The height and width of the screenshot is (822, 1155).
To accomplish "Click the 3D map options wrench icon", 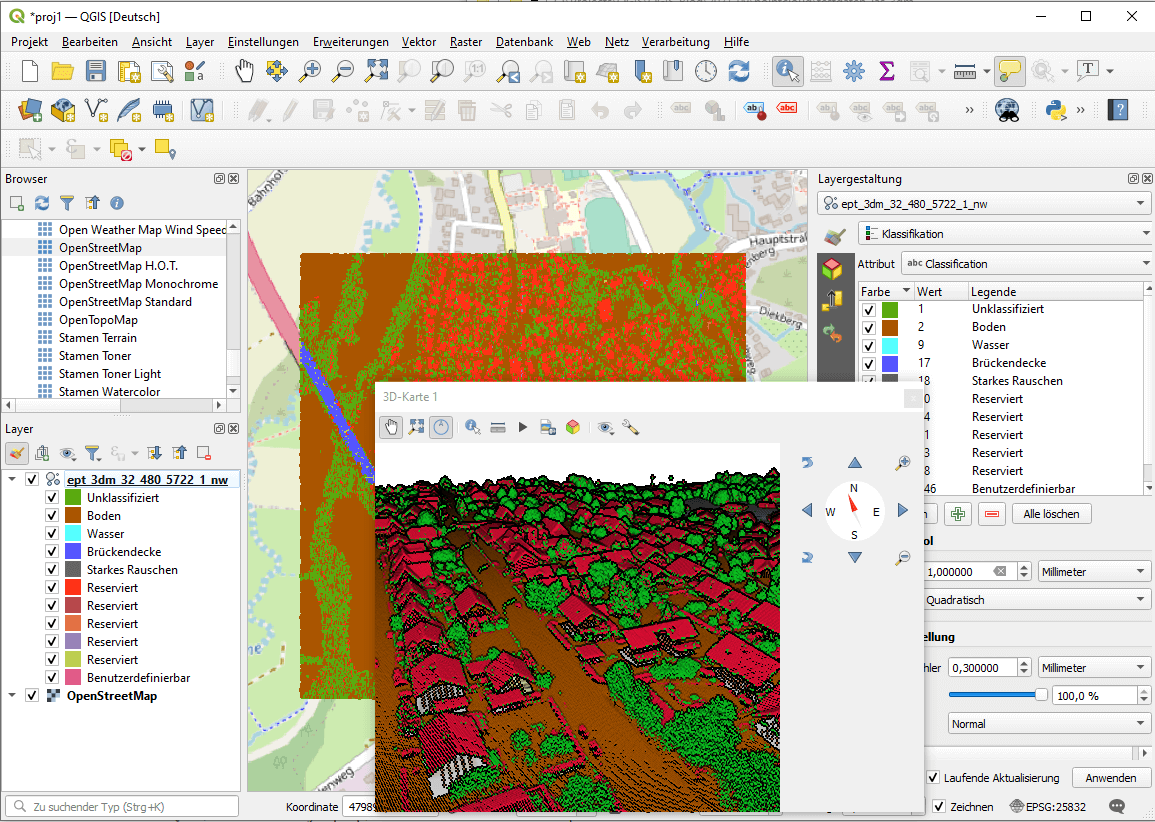I will (630, 427).
